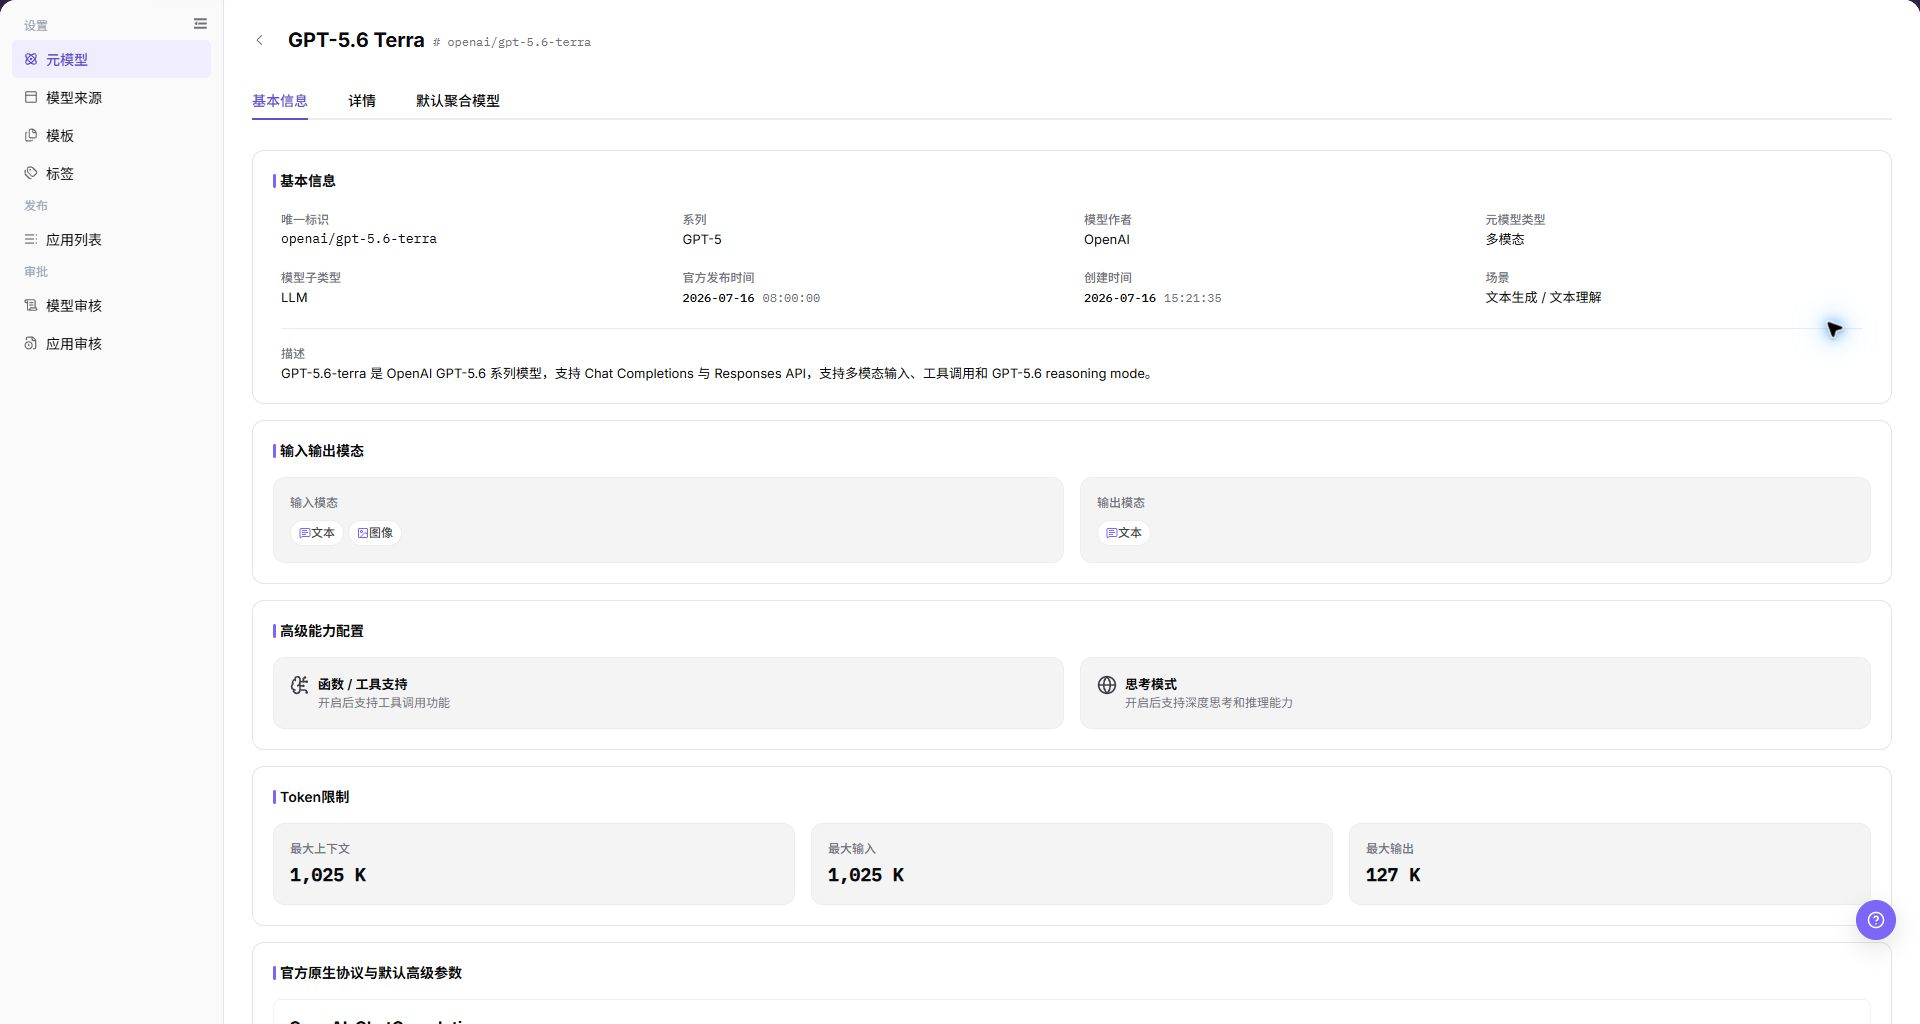Click the 开启后支持工具调用功能 description

point(384,703)
